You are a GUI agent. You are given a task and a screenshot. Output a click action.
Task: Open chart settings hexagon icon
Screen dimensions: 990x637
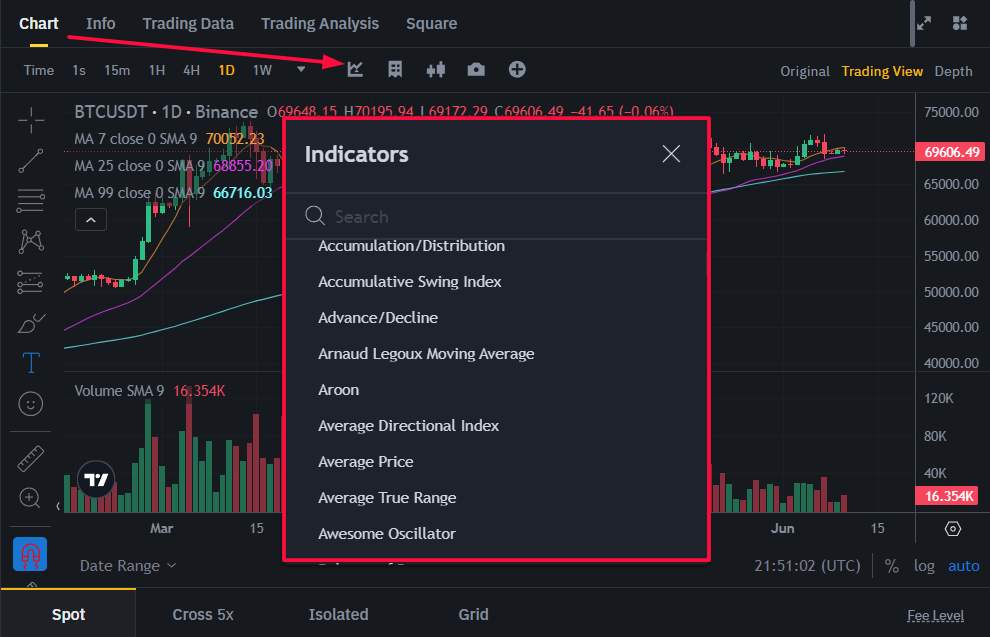pos(953,528)
